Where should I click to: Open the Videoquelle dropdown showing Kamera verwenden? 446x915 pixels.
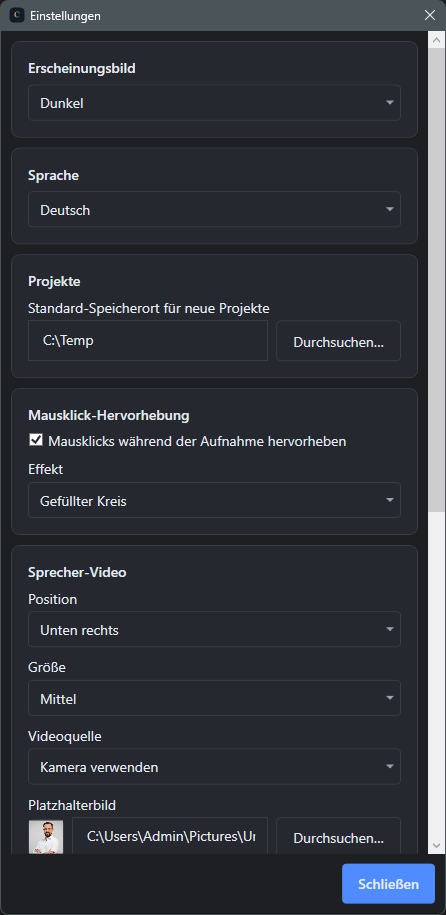tap(214, 767)
